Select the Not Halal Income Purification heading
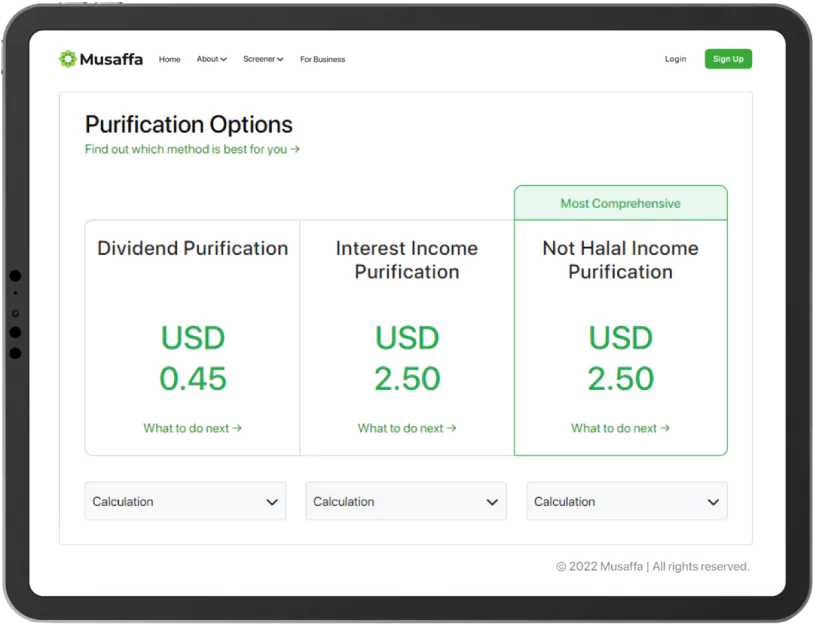814x624 pixels. [620, 260]
